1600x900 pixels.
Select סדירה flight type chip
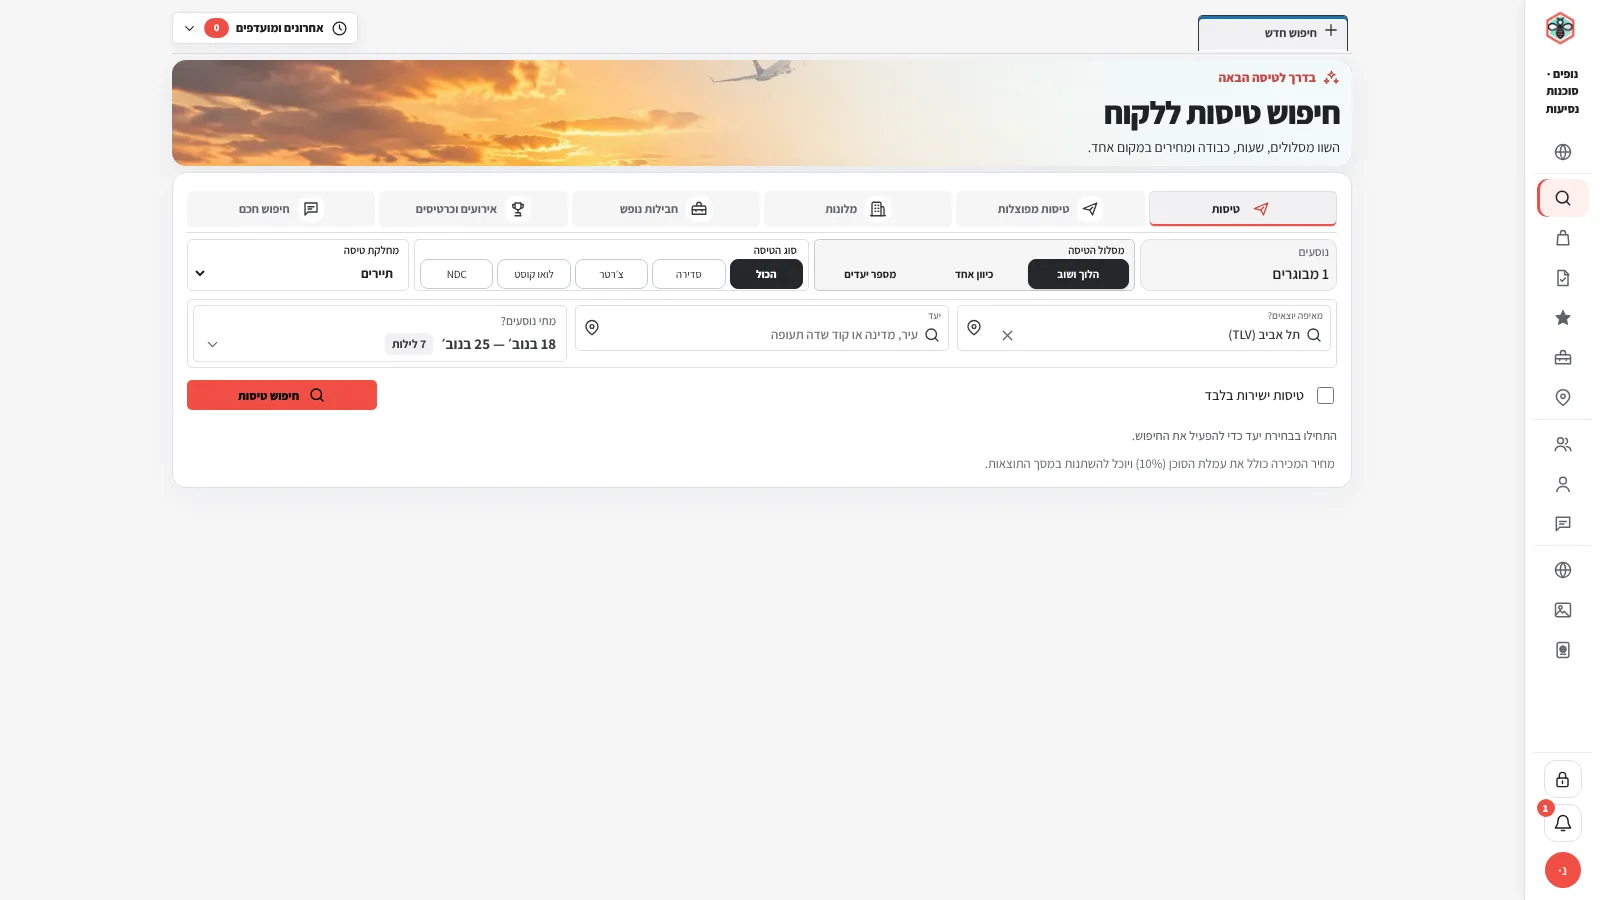[x=689, y=274]
